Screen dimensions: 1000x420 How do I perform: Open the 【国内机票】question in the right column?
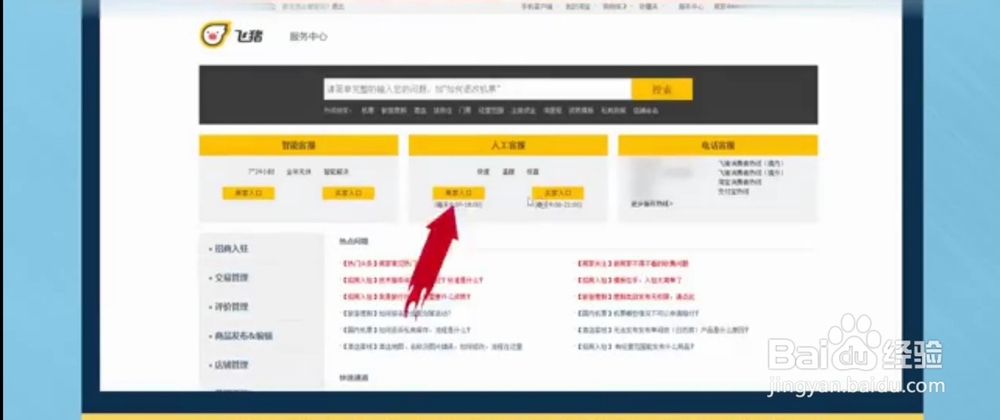pos(638,314)
